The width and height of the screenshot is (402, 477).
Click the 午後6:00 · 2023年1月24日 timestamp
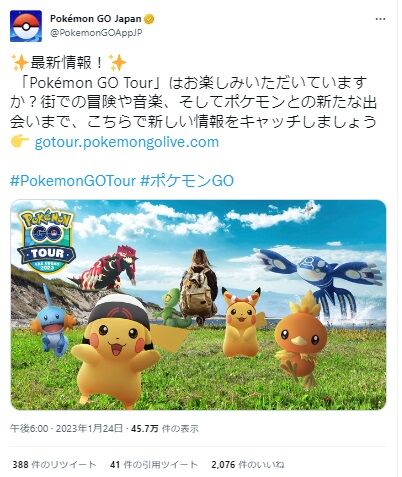pyautogui.click(x=66, y=428)
